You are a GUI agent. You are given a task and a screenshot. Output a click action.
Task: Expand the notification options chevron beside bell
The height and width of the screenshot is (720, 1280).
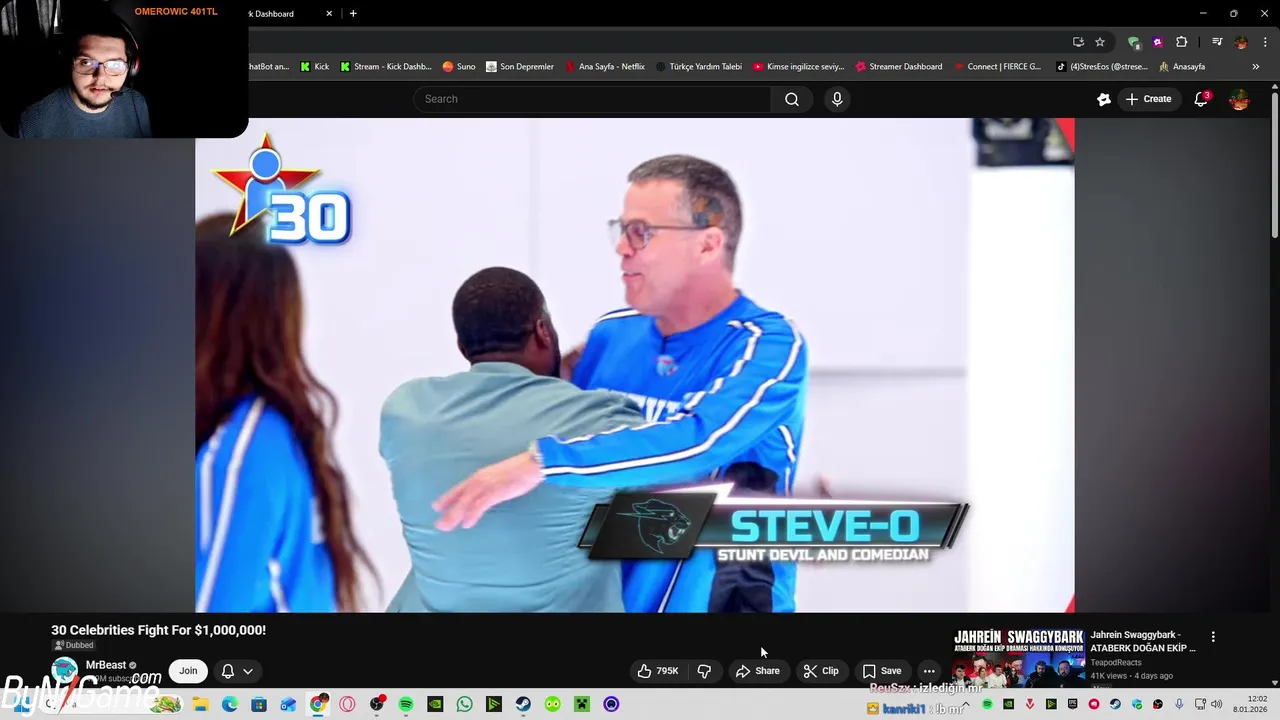click(248, 671)
